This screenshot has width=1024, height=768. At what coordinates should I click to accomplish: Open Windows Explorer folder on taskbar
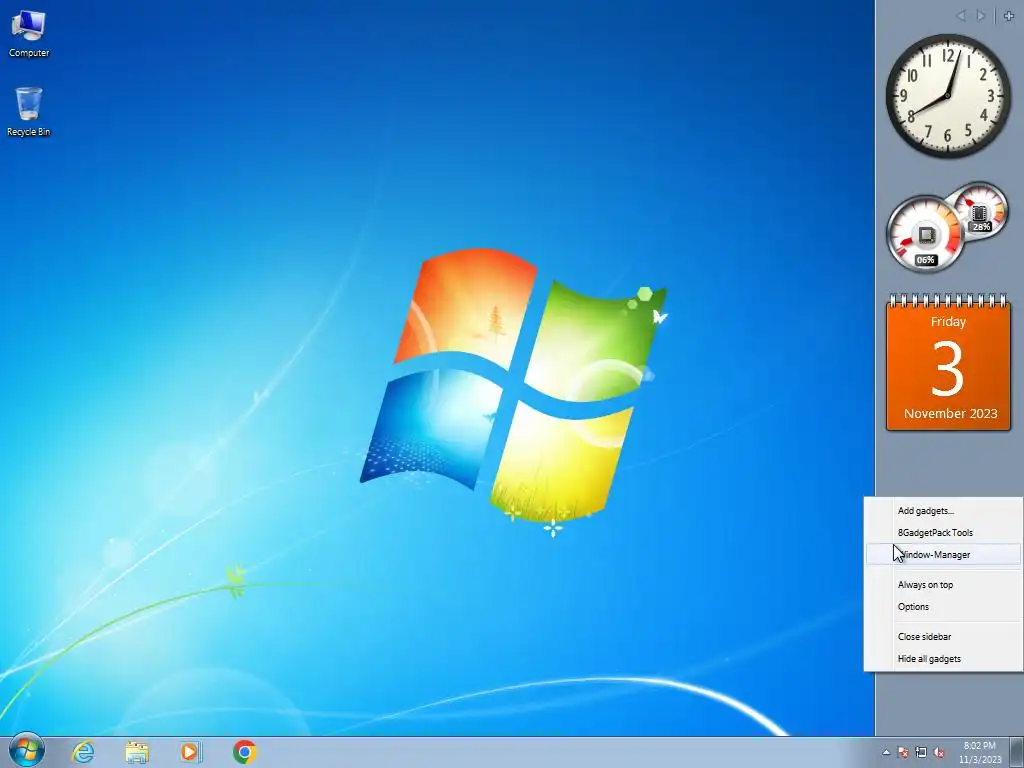pos(136,752)
